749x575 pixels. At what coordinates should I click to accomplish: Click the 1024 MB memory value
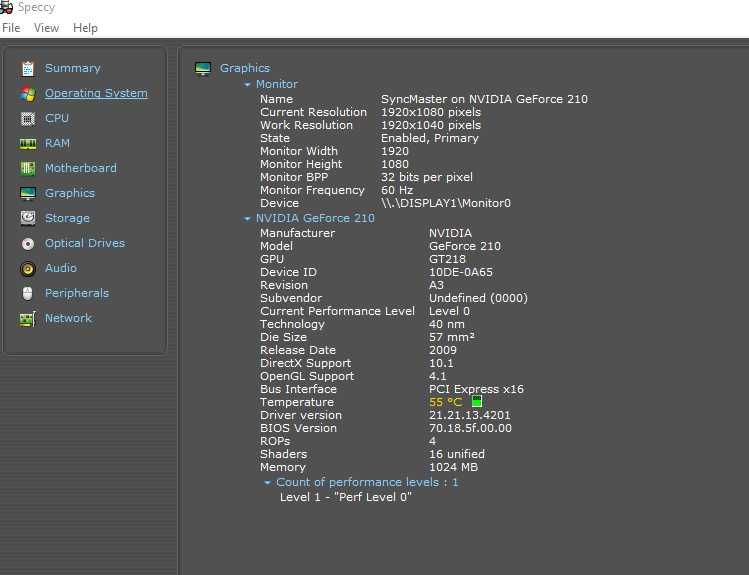click(x=453, y=467)
